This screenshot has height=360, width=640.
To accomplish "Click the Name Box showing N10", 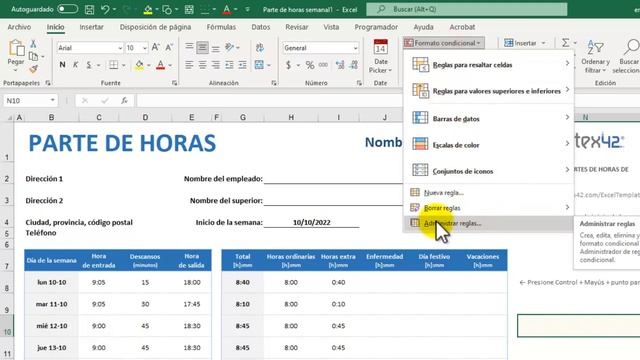I will pos(30,100).
